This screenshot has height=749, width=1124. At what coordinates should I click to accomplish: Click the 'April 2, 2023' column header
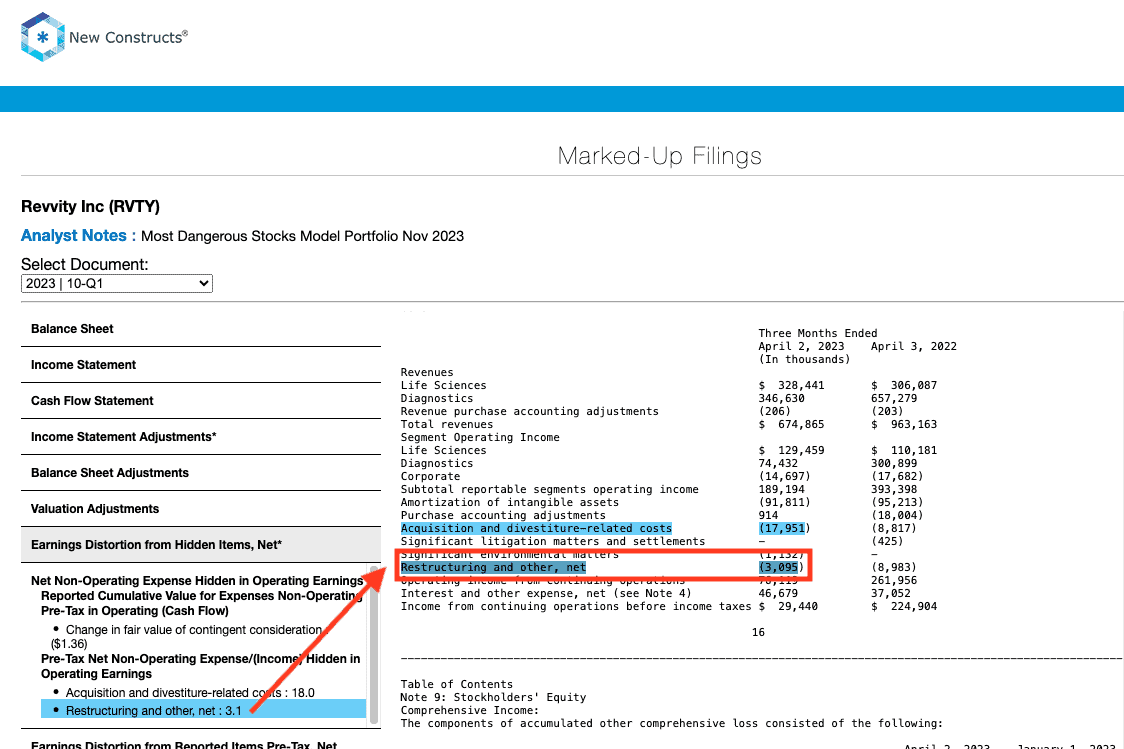801,346
